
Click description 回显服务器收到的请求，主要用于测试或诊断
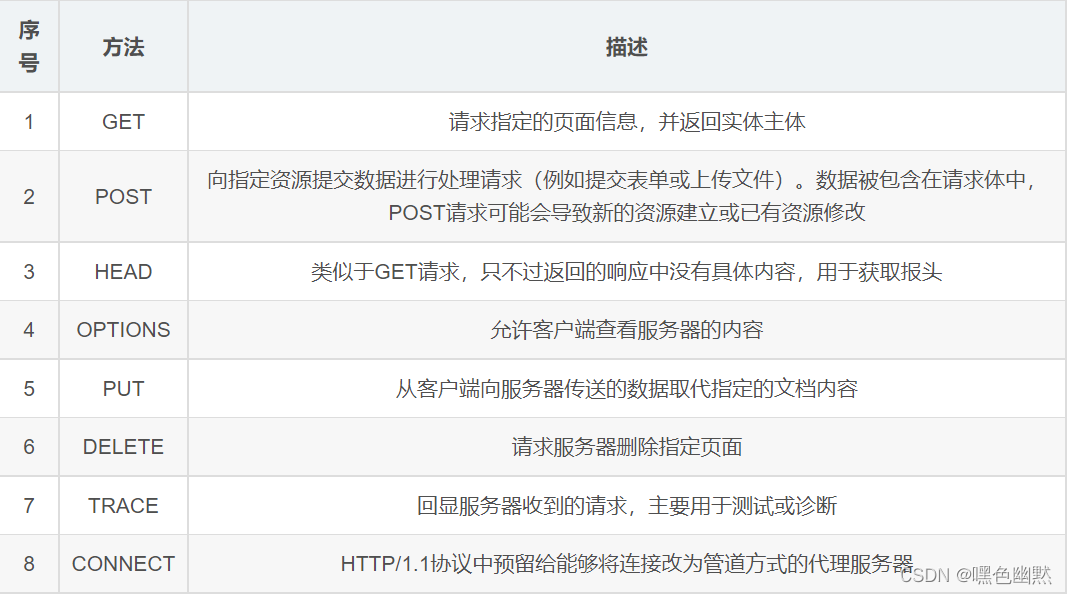point(627,506)
